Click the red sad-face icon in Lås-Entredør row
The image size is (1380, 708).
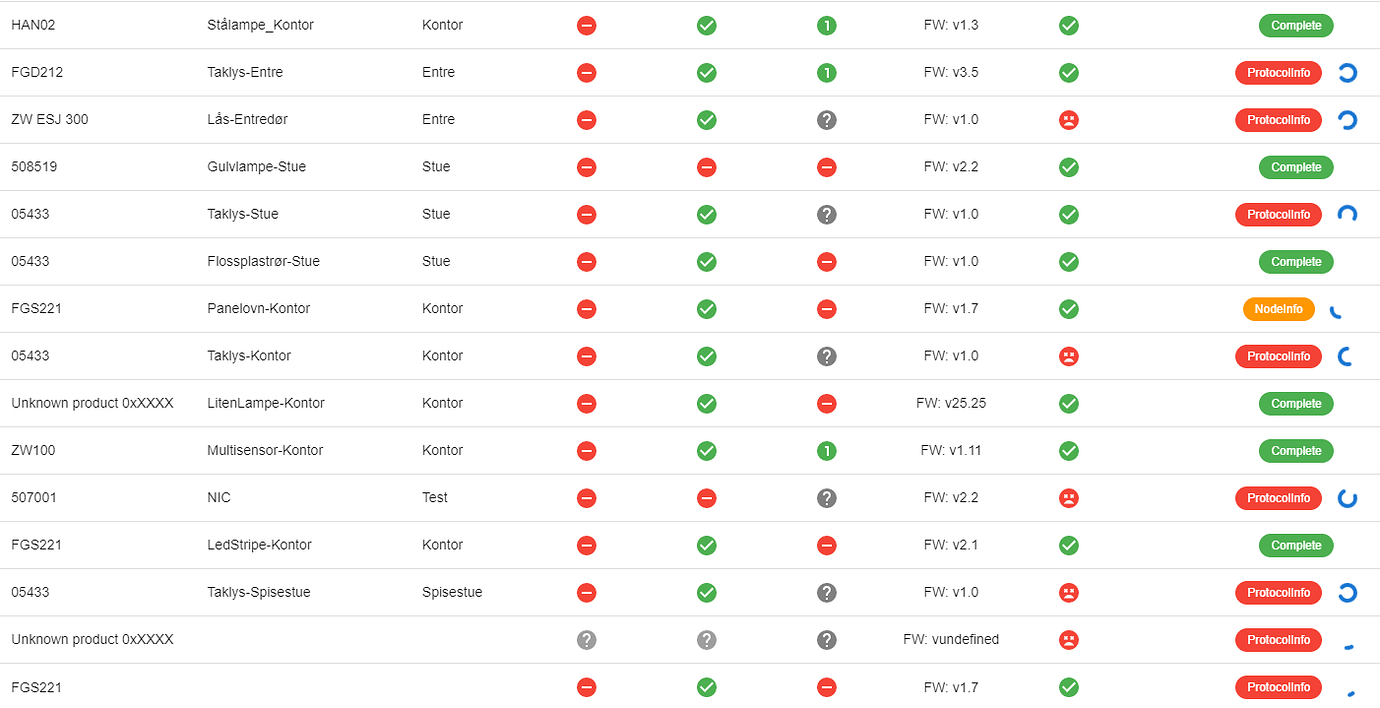click(1069, 120)
